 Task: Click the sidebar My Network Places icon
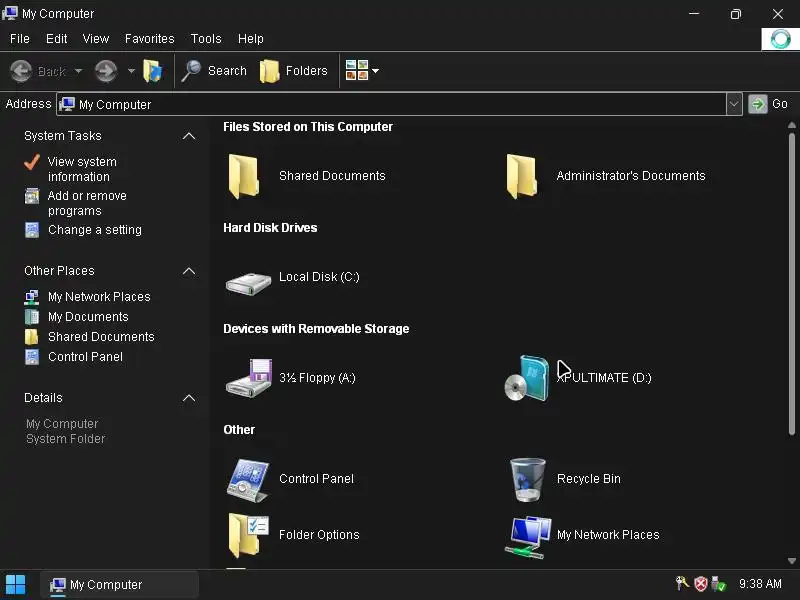pos(32,297)
